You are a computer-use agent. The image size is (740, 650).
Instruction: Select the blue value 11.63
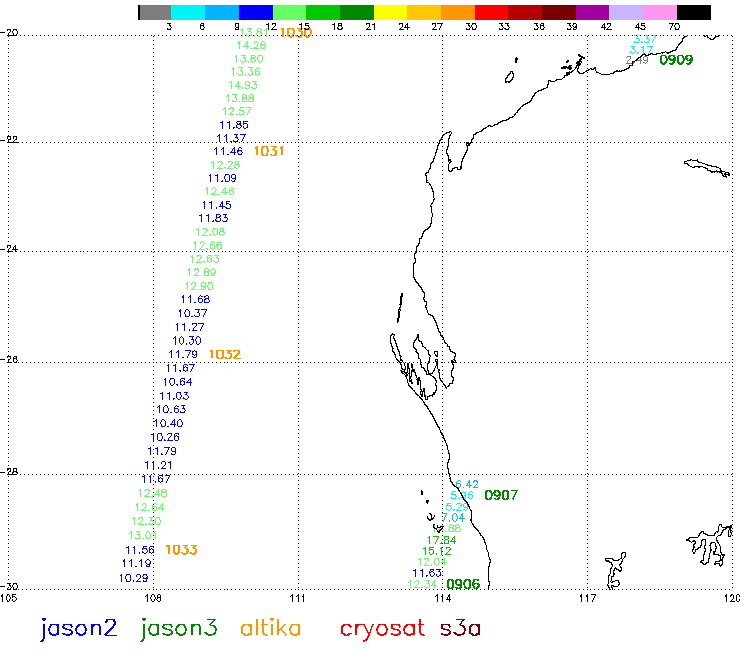(427, 574)
